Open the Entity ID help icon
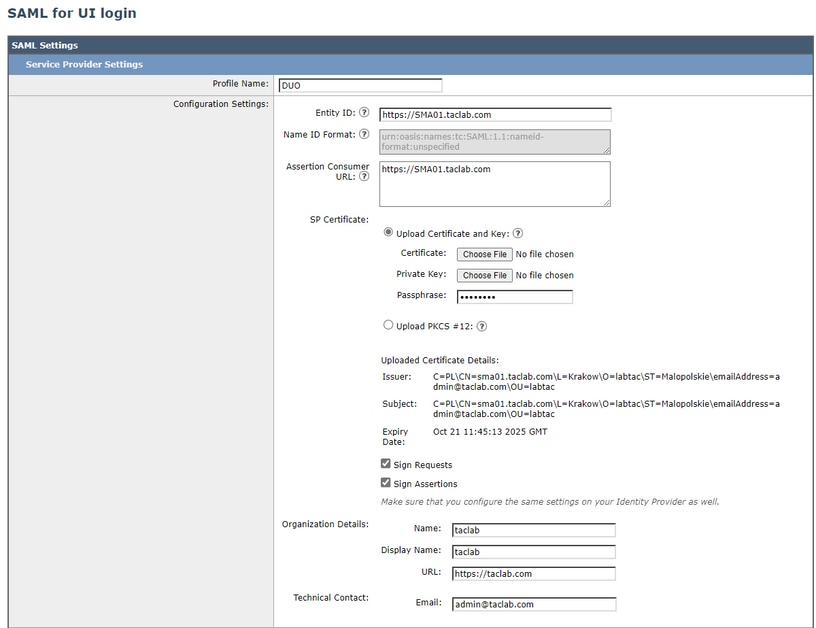 [364, 112]
